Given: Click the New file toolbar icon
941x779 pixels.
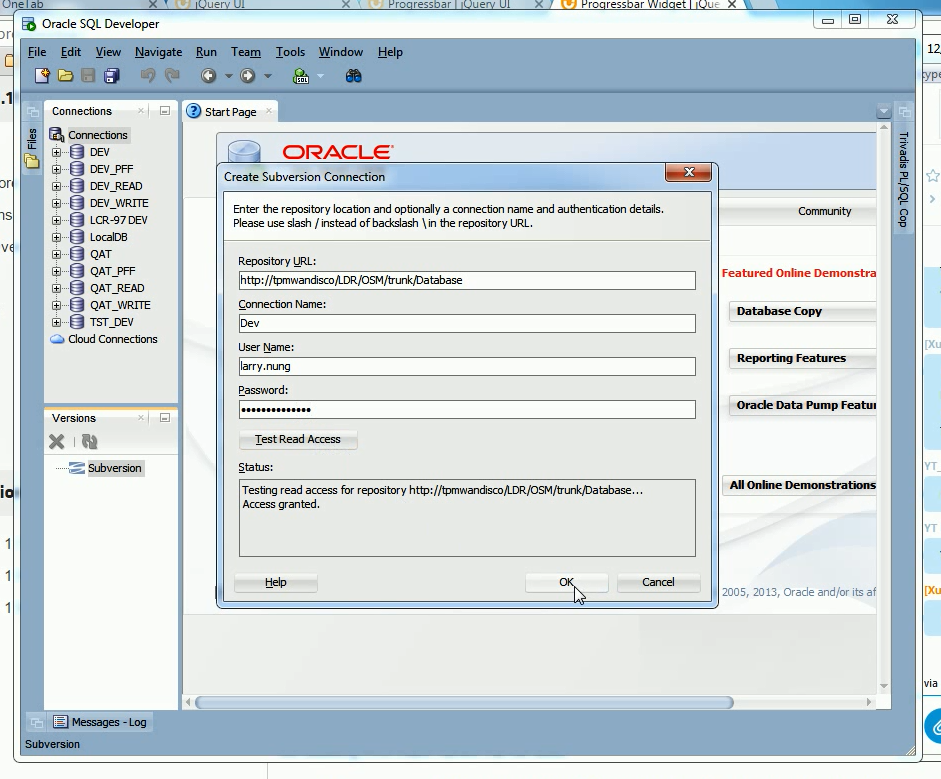Looking at the screenshot, I should [x=42, y=76].
